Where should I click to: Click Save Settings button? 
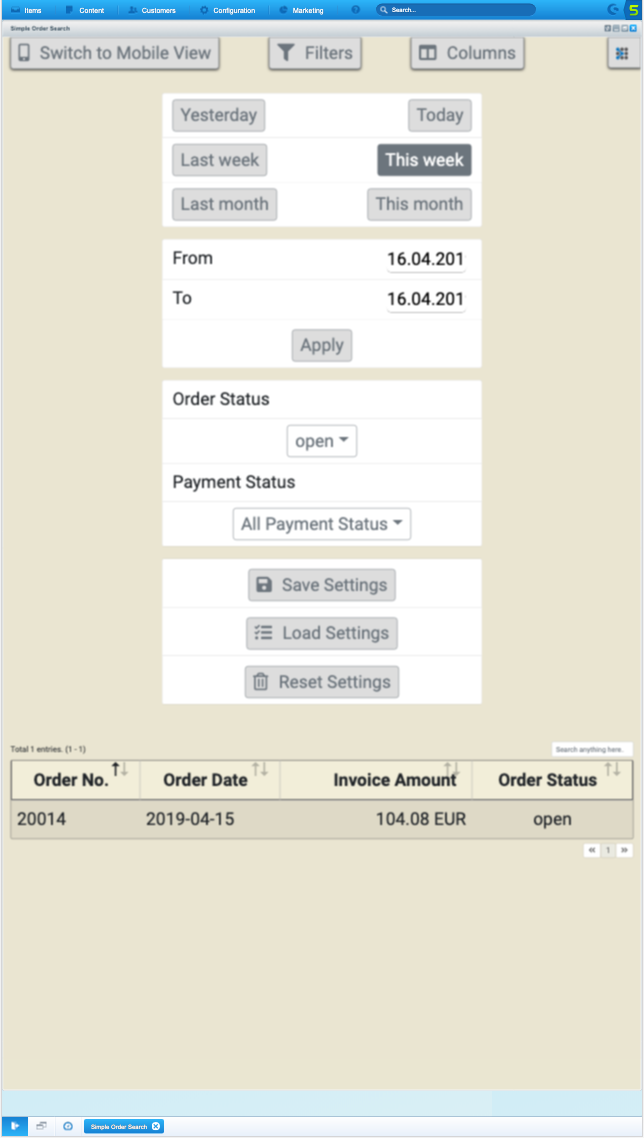322,585
